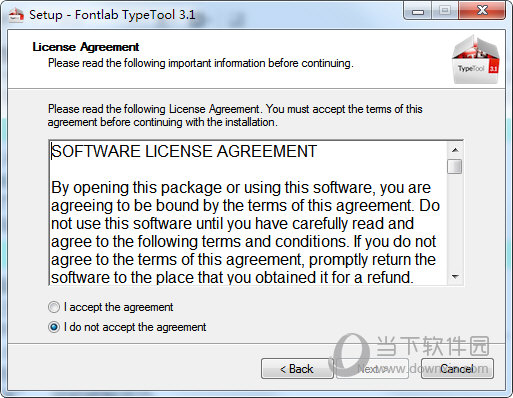
Task: Click the 'I accept the agreement' label text
Action: (118, 307)
